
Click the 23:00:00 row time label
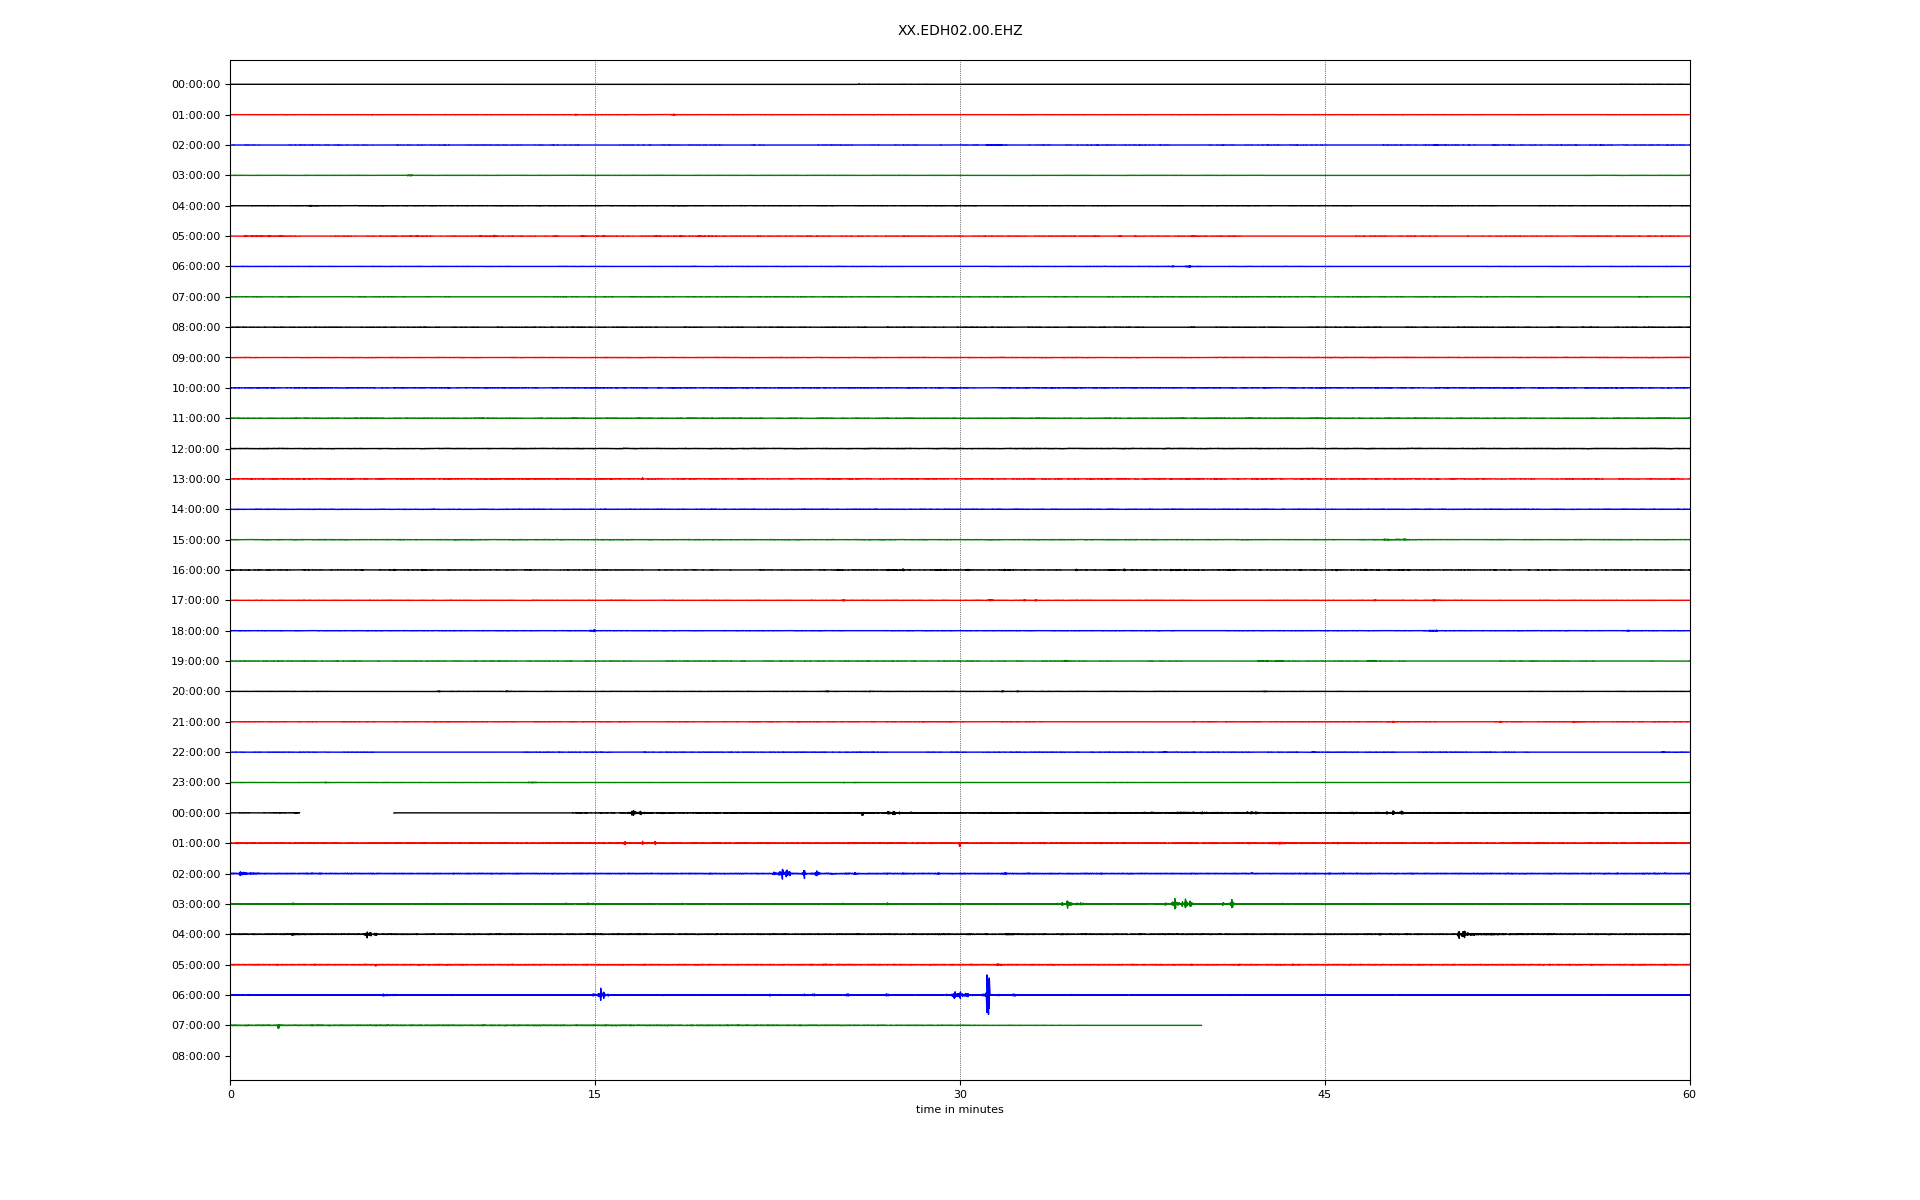tap(195, 783)
